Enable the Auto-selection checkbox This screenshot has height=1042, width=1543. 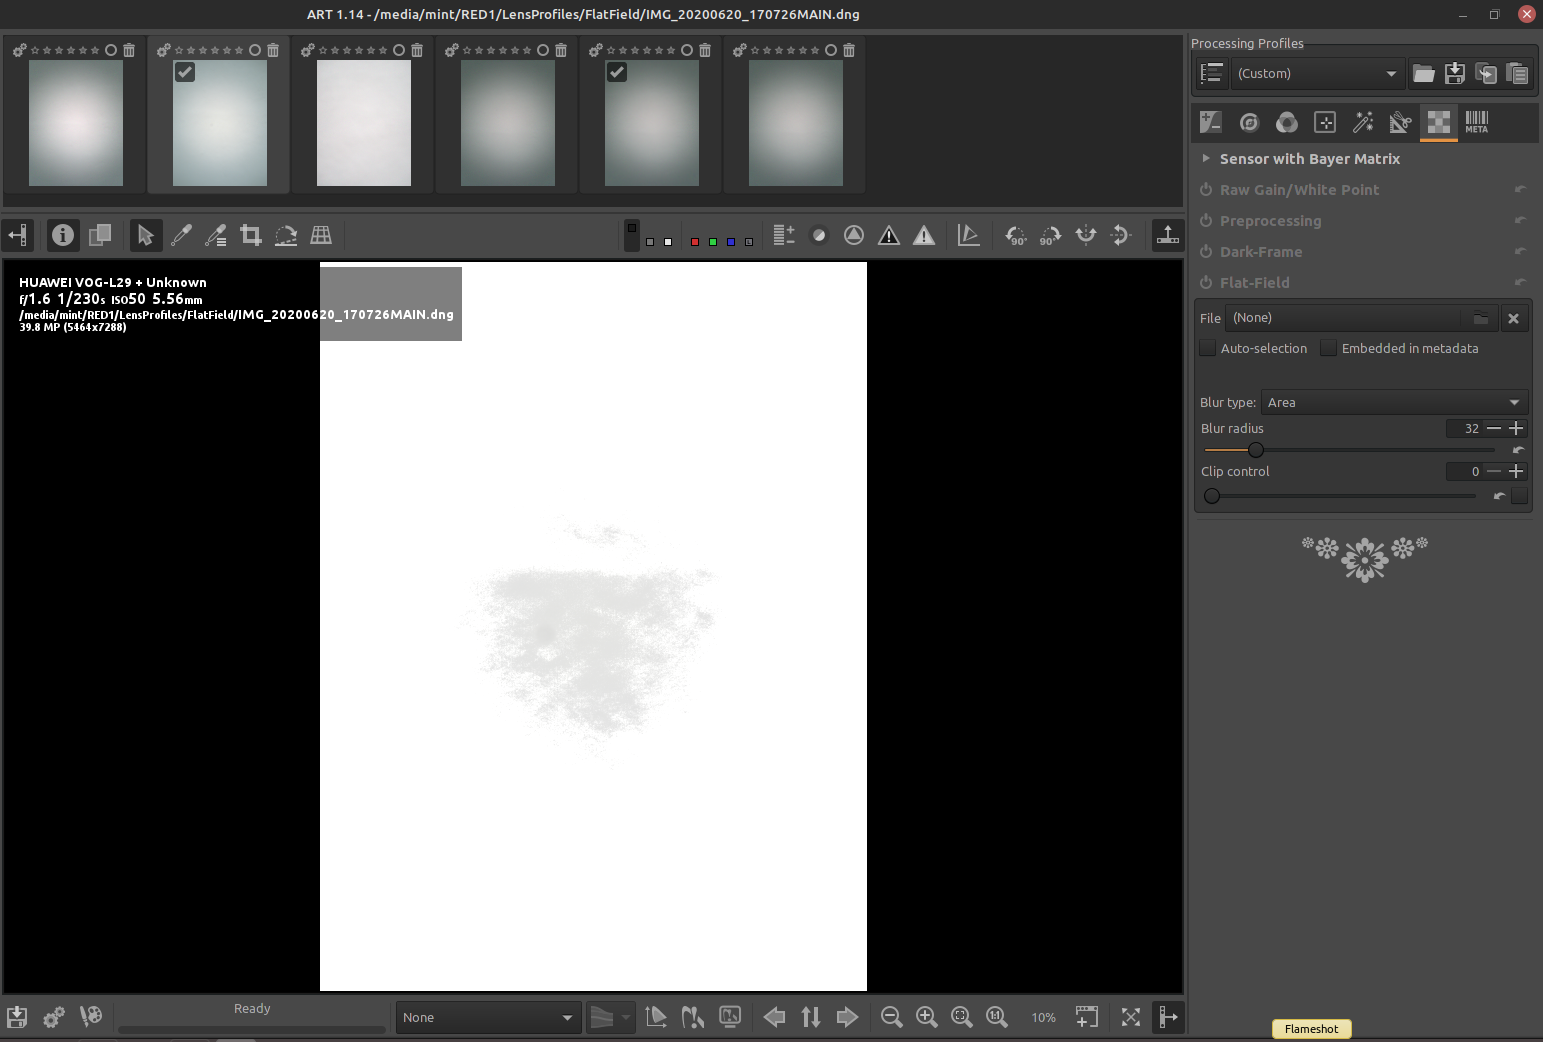click(x=1208, y=348)
